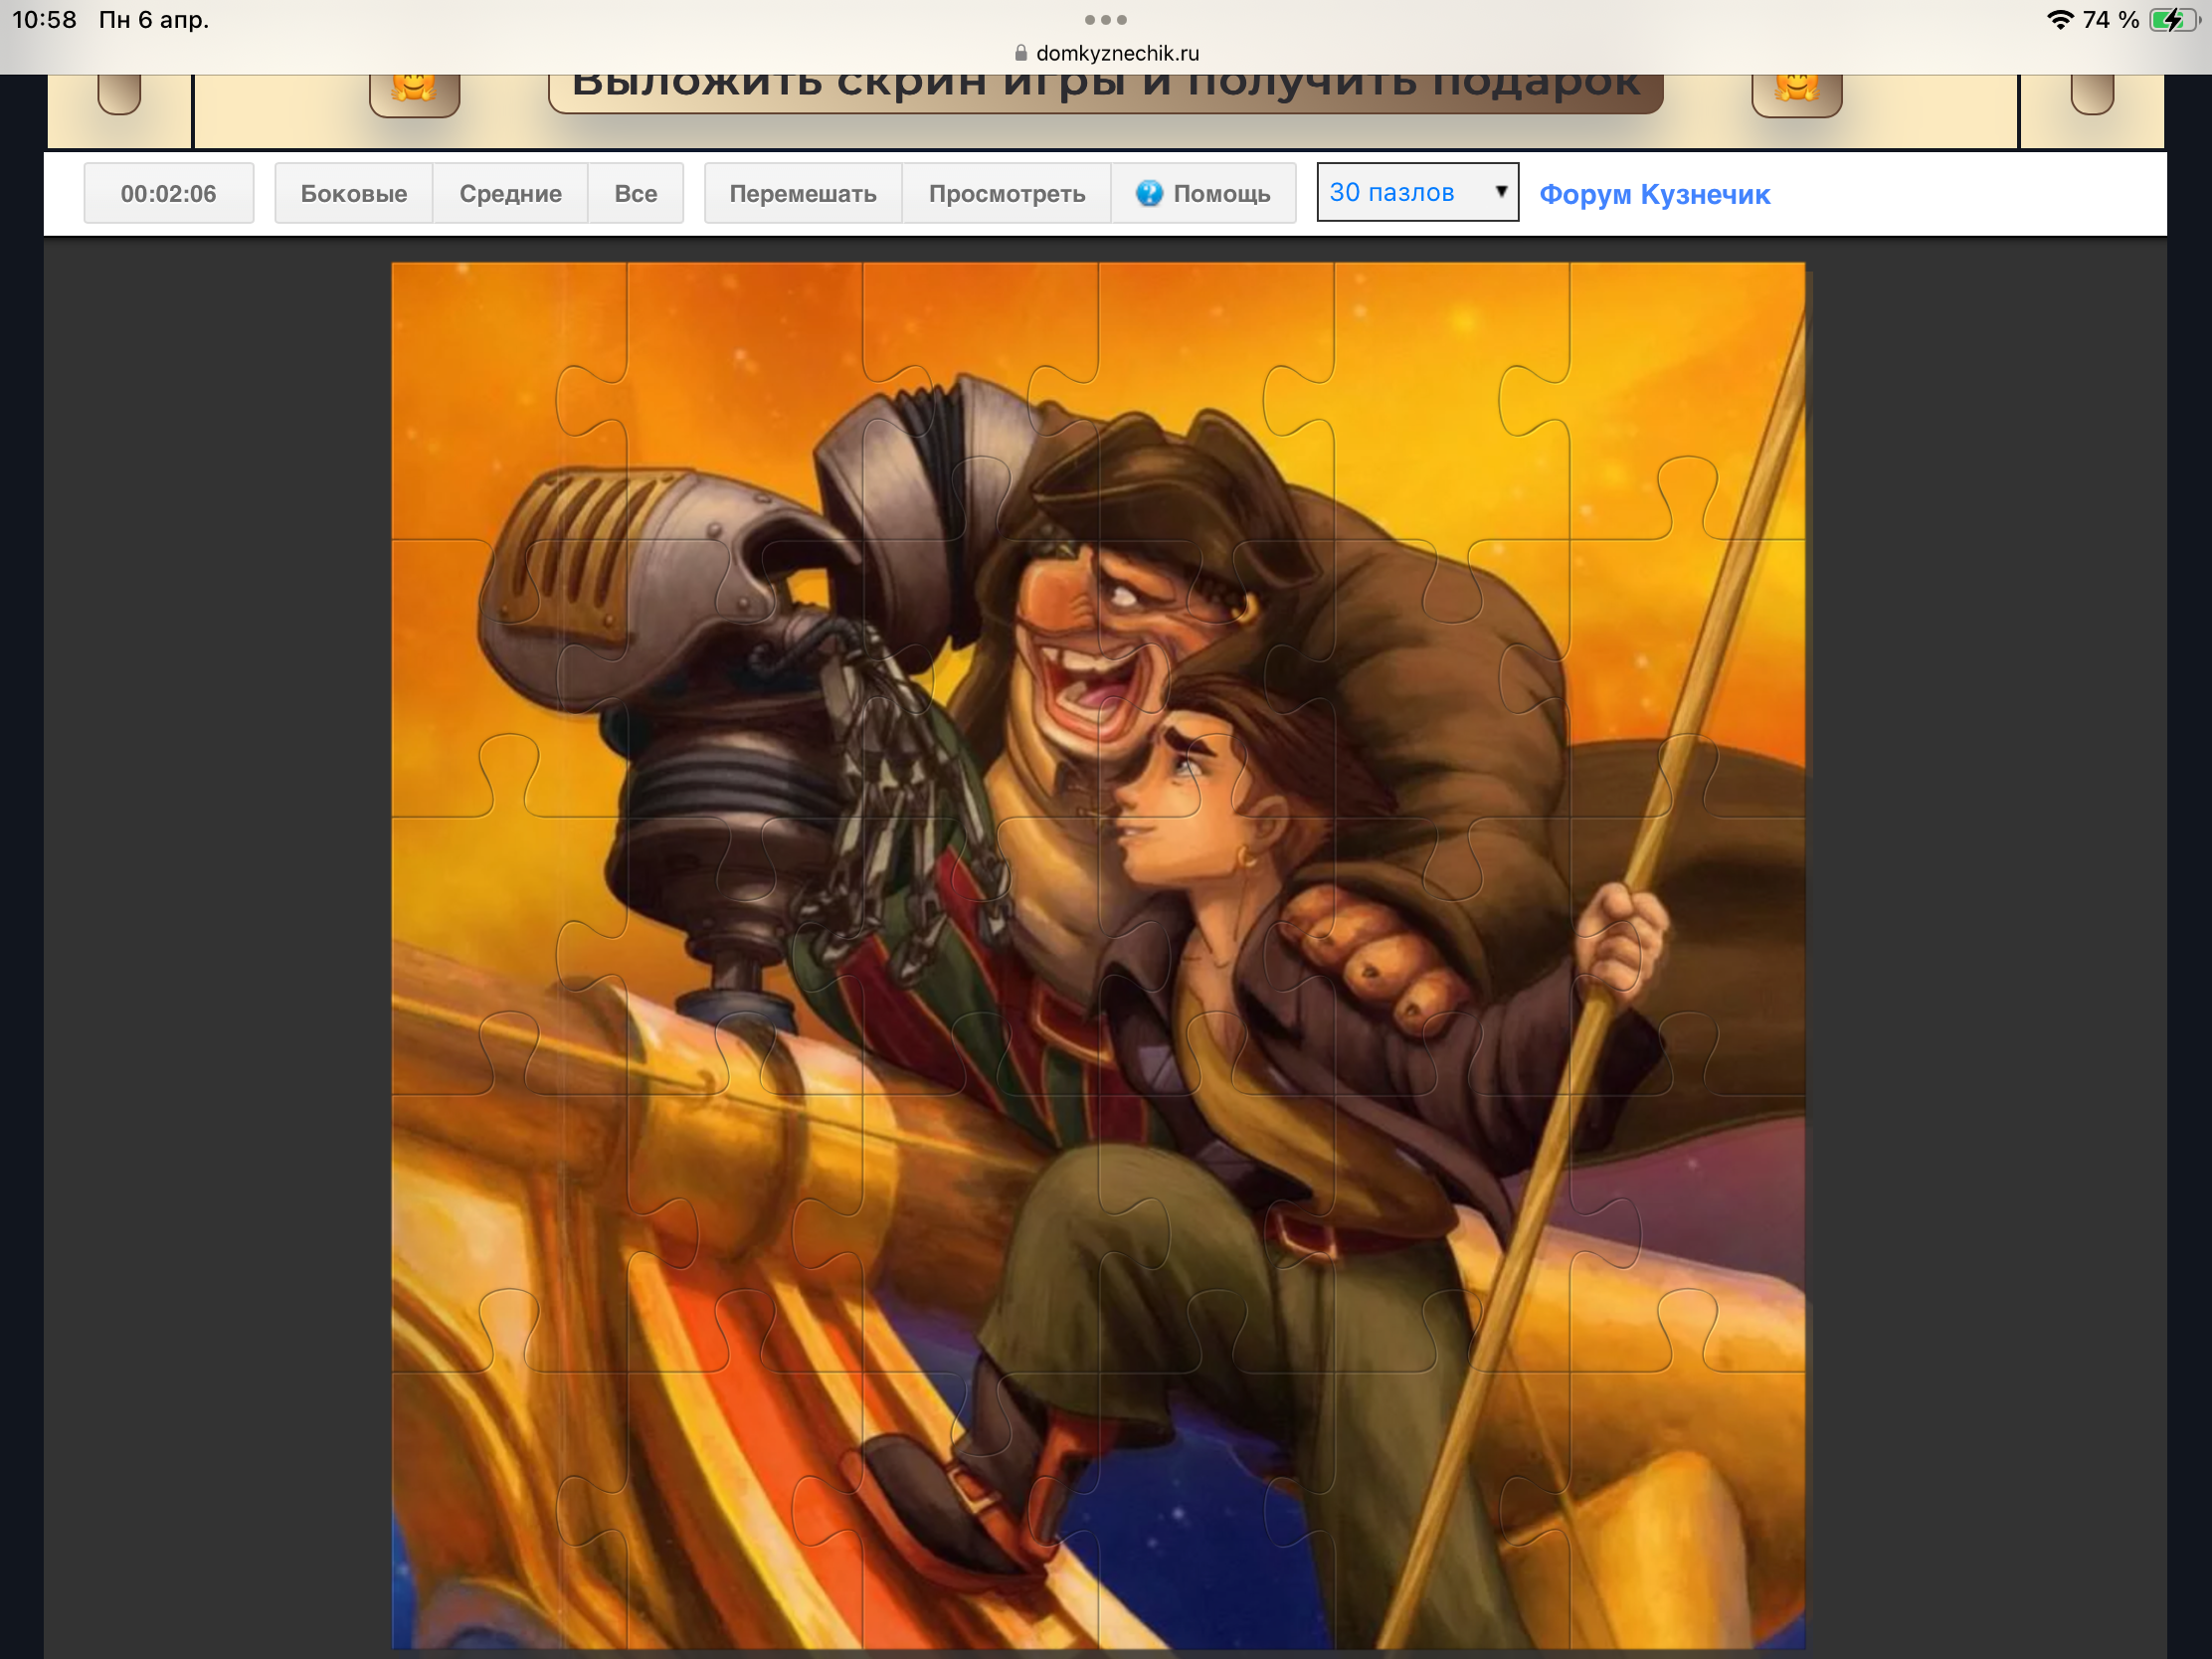This screenshot has height=1659, width=2212.
Task: Tap the three-dot multitasking icon at top
Action: [x=1105, y=20]
